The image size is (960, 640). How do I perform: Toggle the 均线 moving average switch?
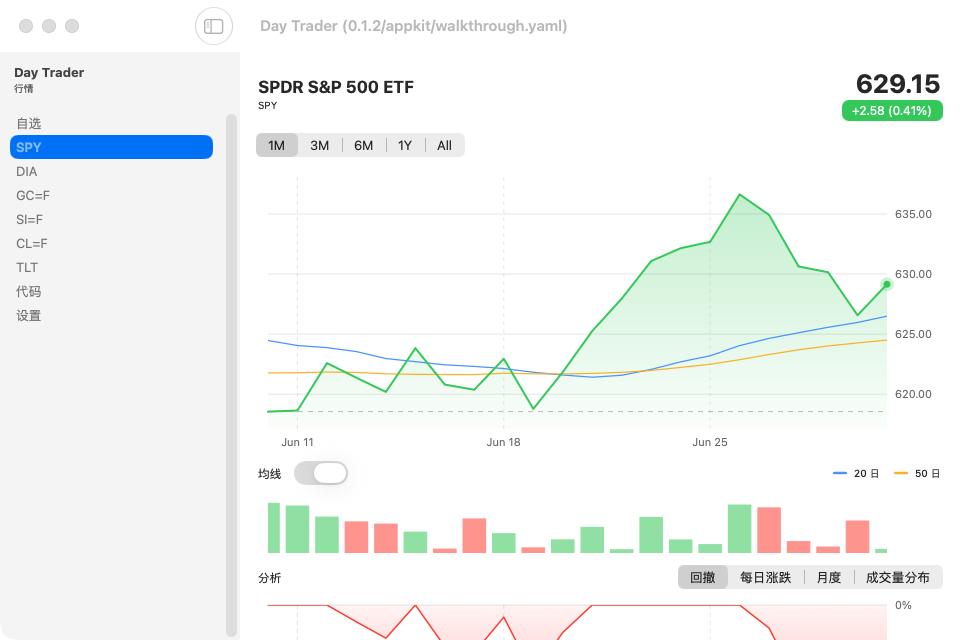pos(321,473)
